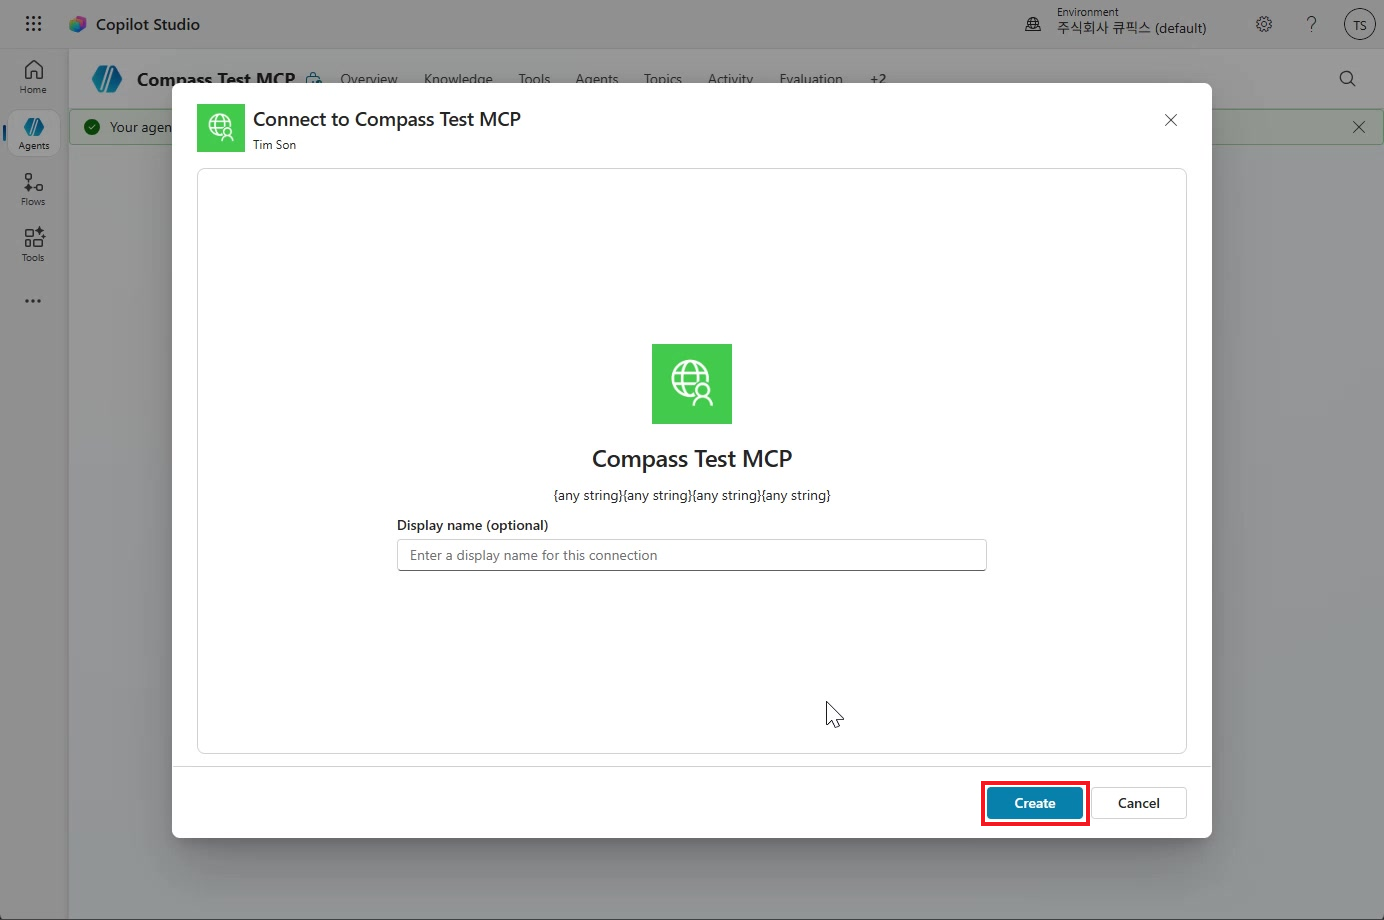
Task: Click the search magnifier icon
Action: (x=1347, y=79)
